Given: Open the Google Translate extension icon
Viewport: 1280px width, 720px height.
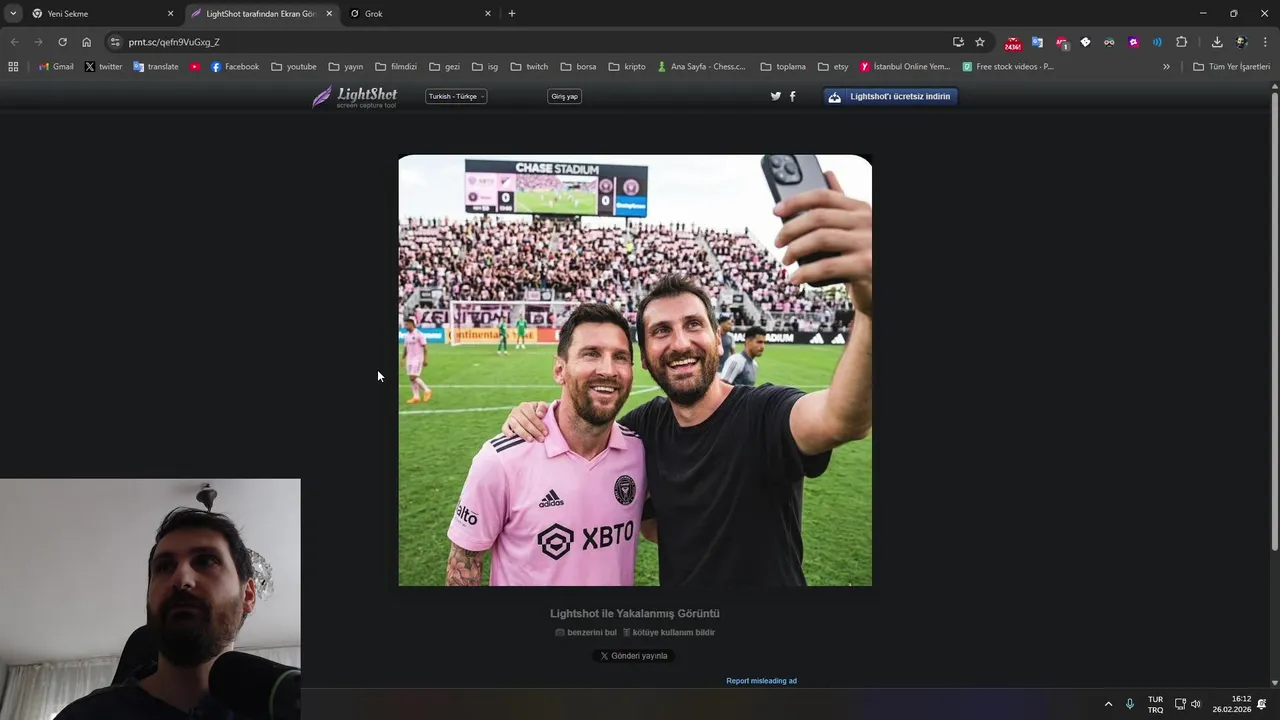Looking at the screenshot, I should [1037, 42].
